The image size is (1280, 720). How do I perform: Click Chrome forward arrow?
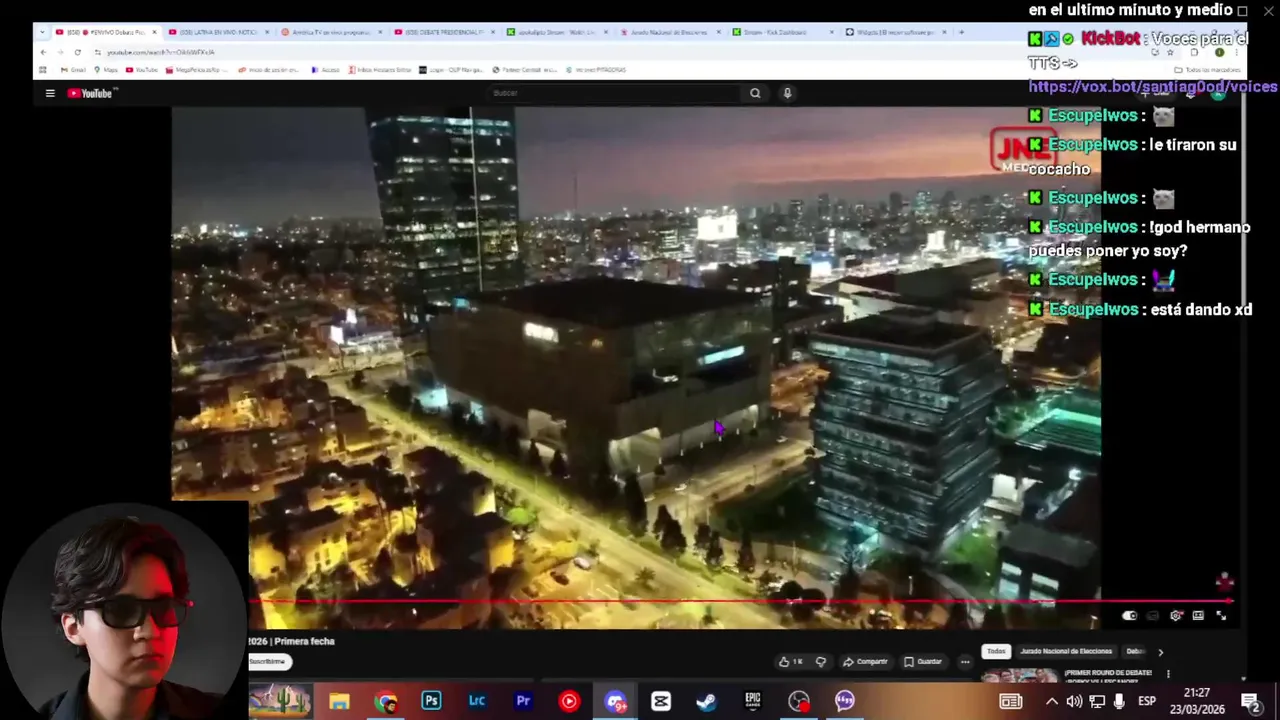60,52
